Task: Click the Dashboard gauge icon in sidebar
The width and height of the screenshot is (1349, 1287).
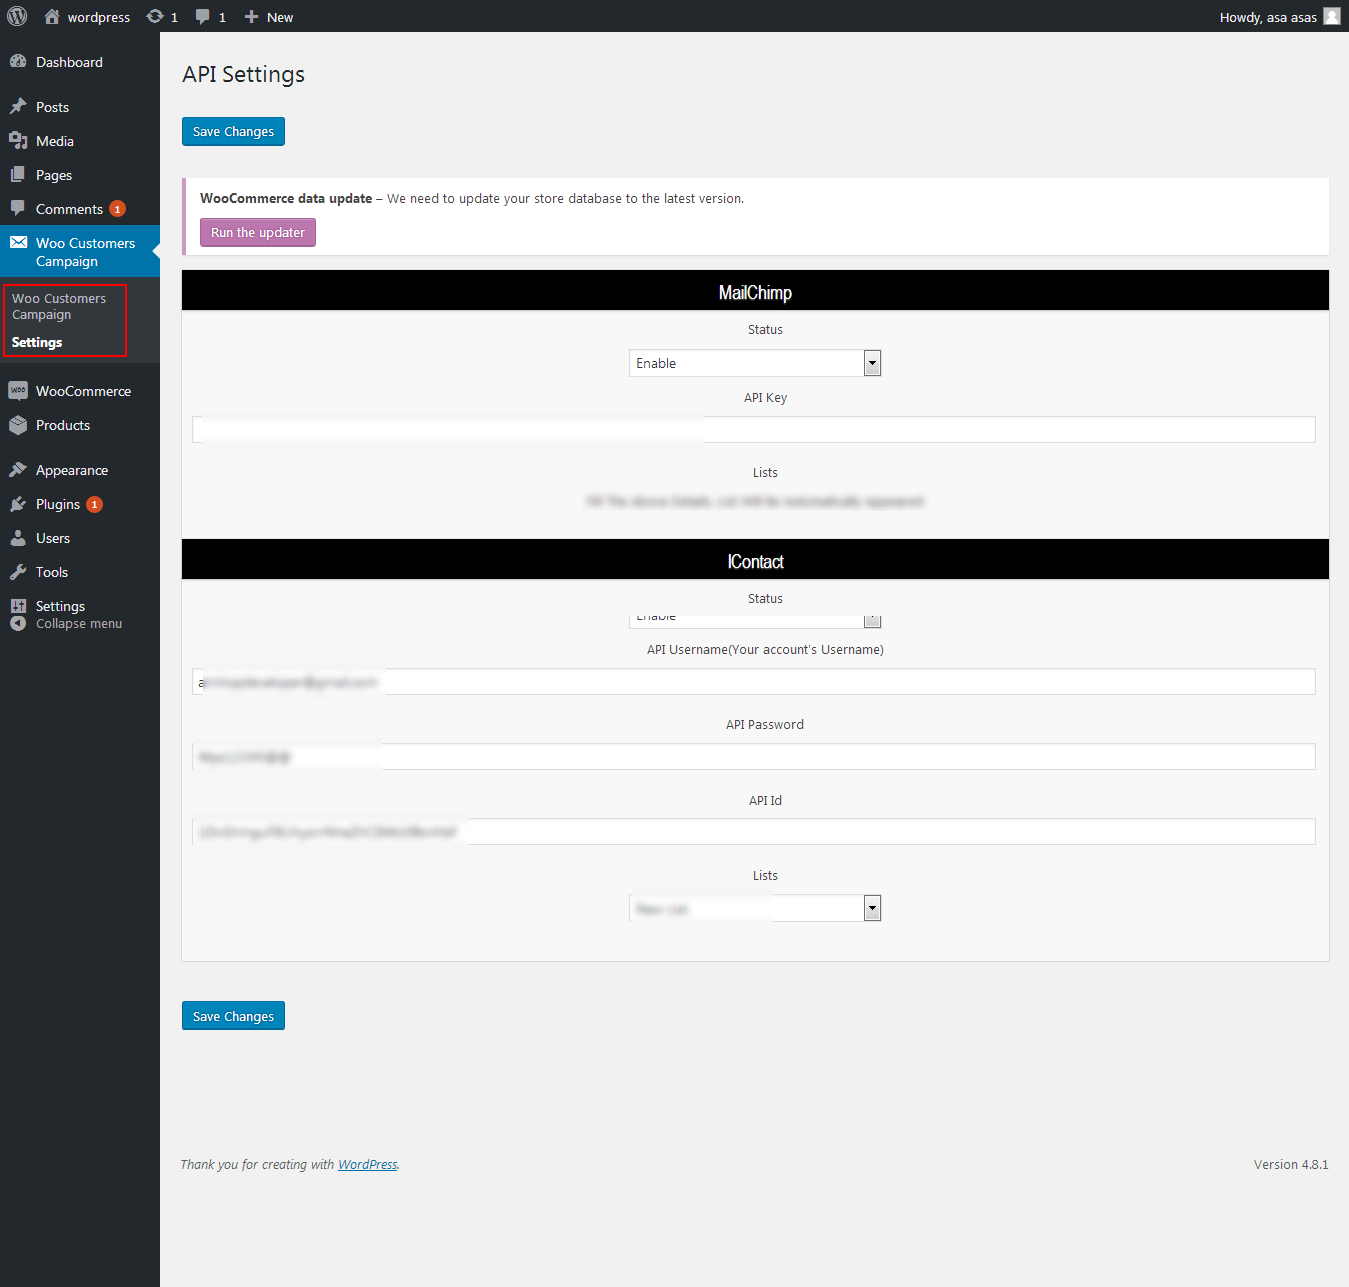Action: (x=18, y=61)
